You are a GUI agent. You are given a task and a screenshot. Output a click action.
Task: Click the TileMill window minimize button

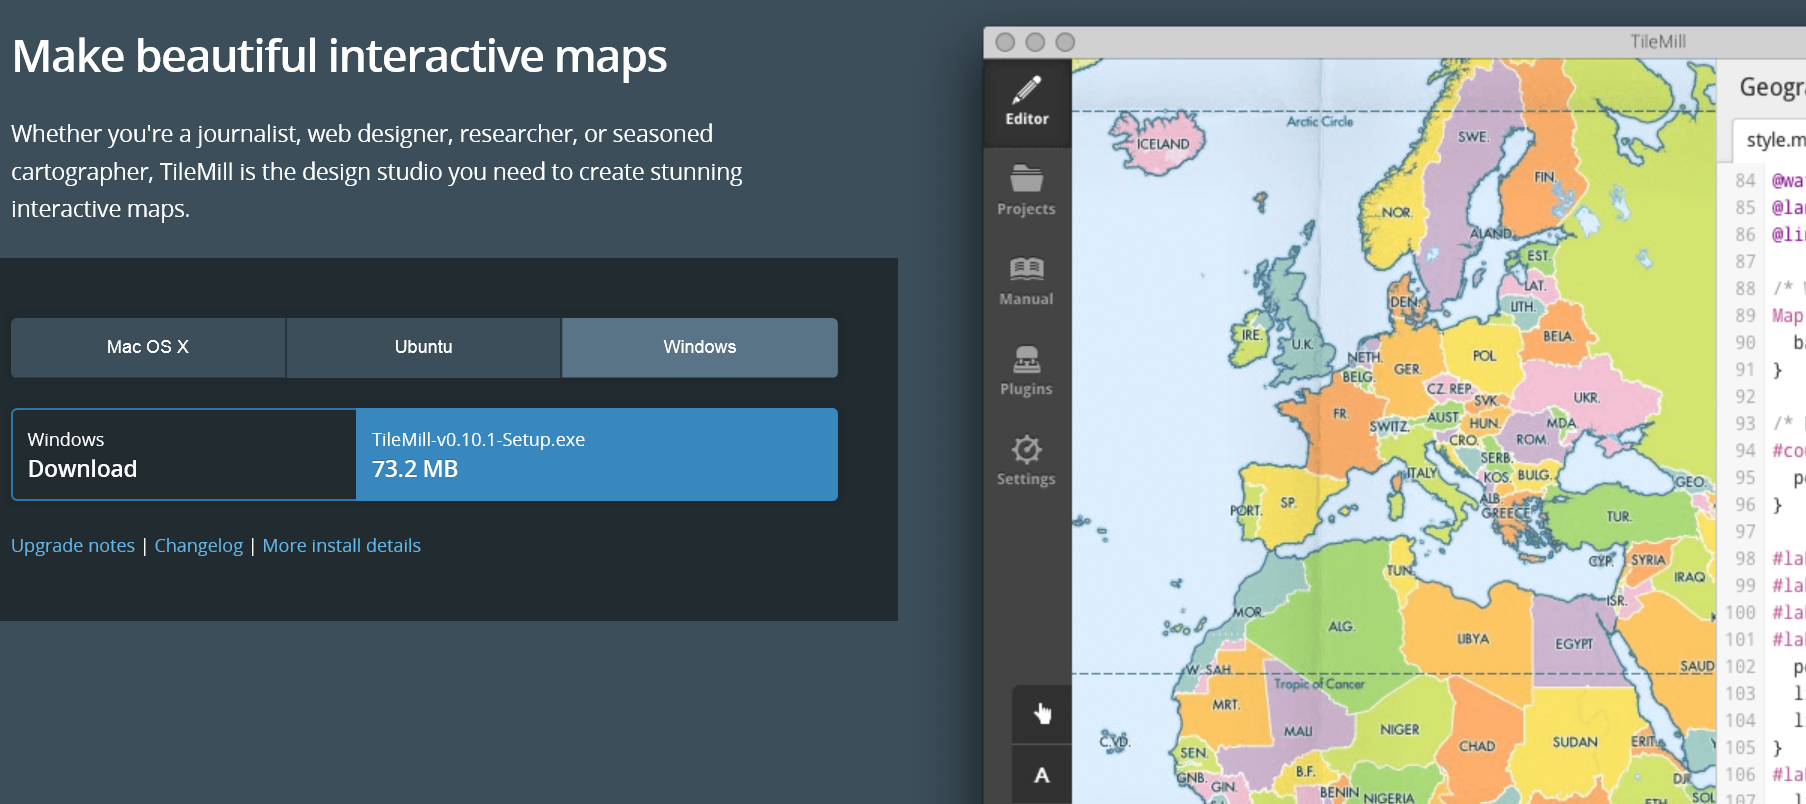pyautogui.click(x=1035, y=42)
